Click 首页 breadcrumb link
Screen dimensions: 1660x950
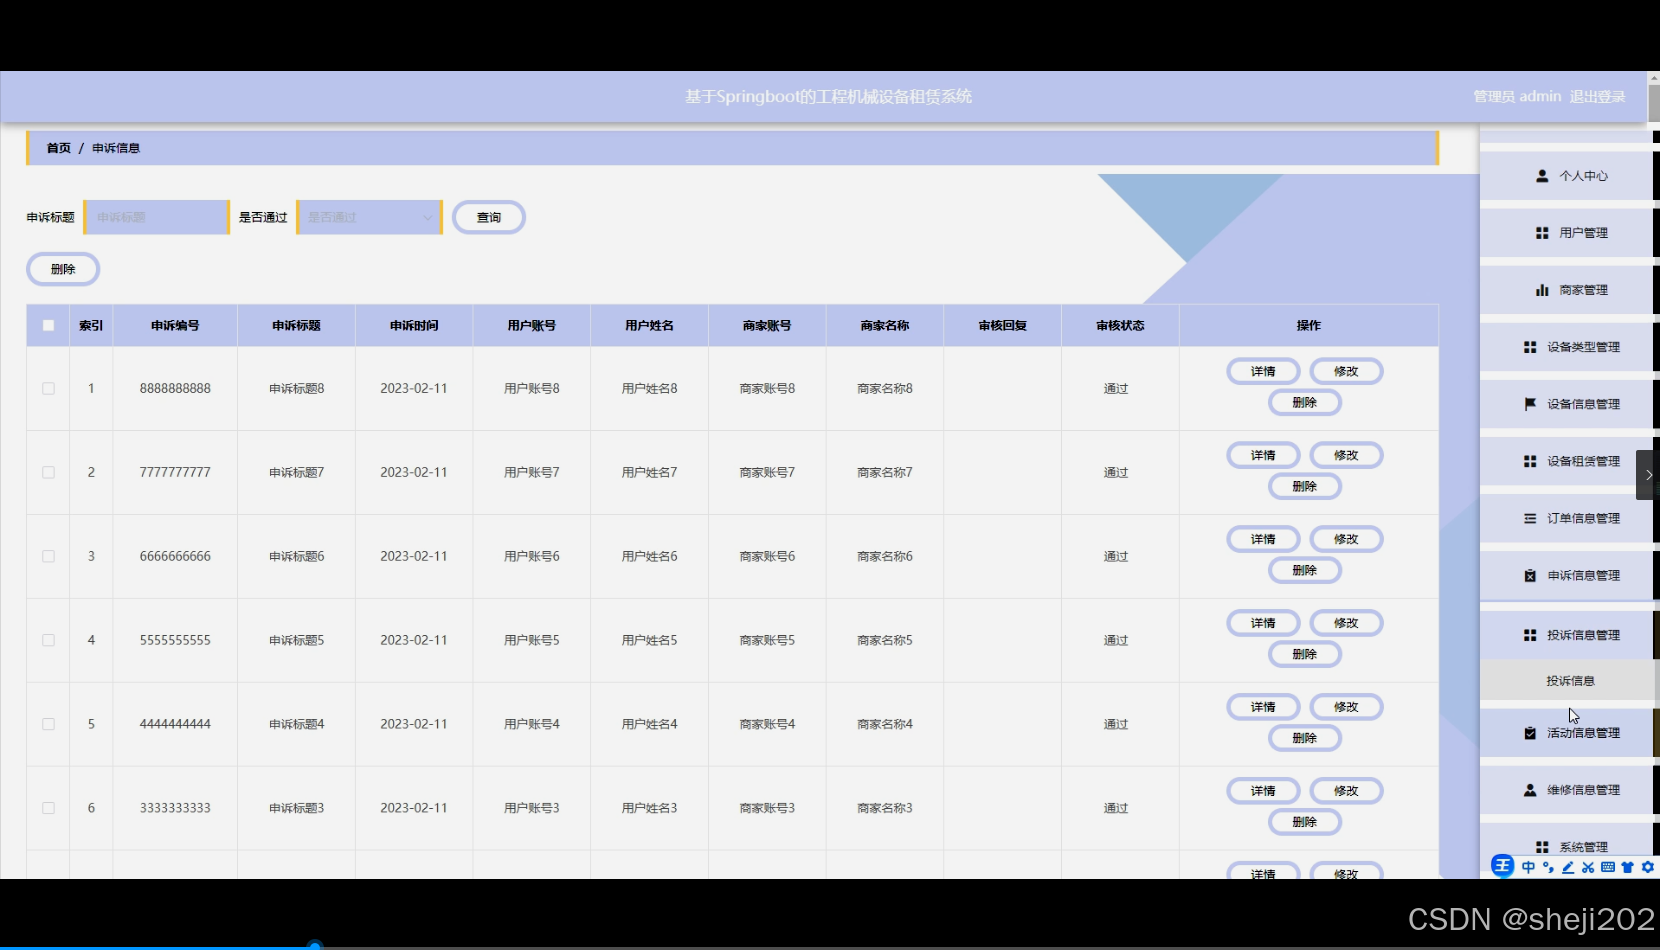[59, 148]
